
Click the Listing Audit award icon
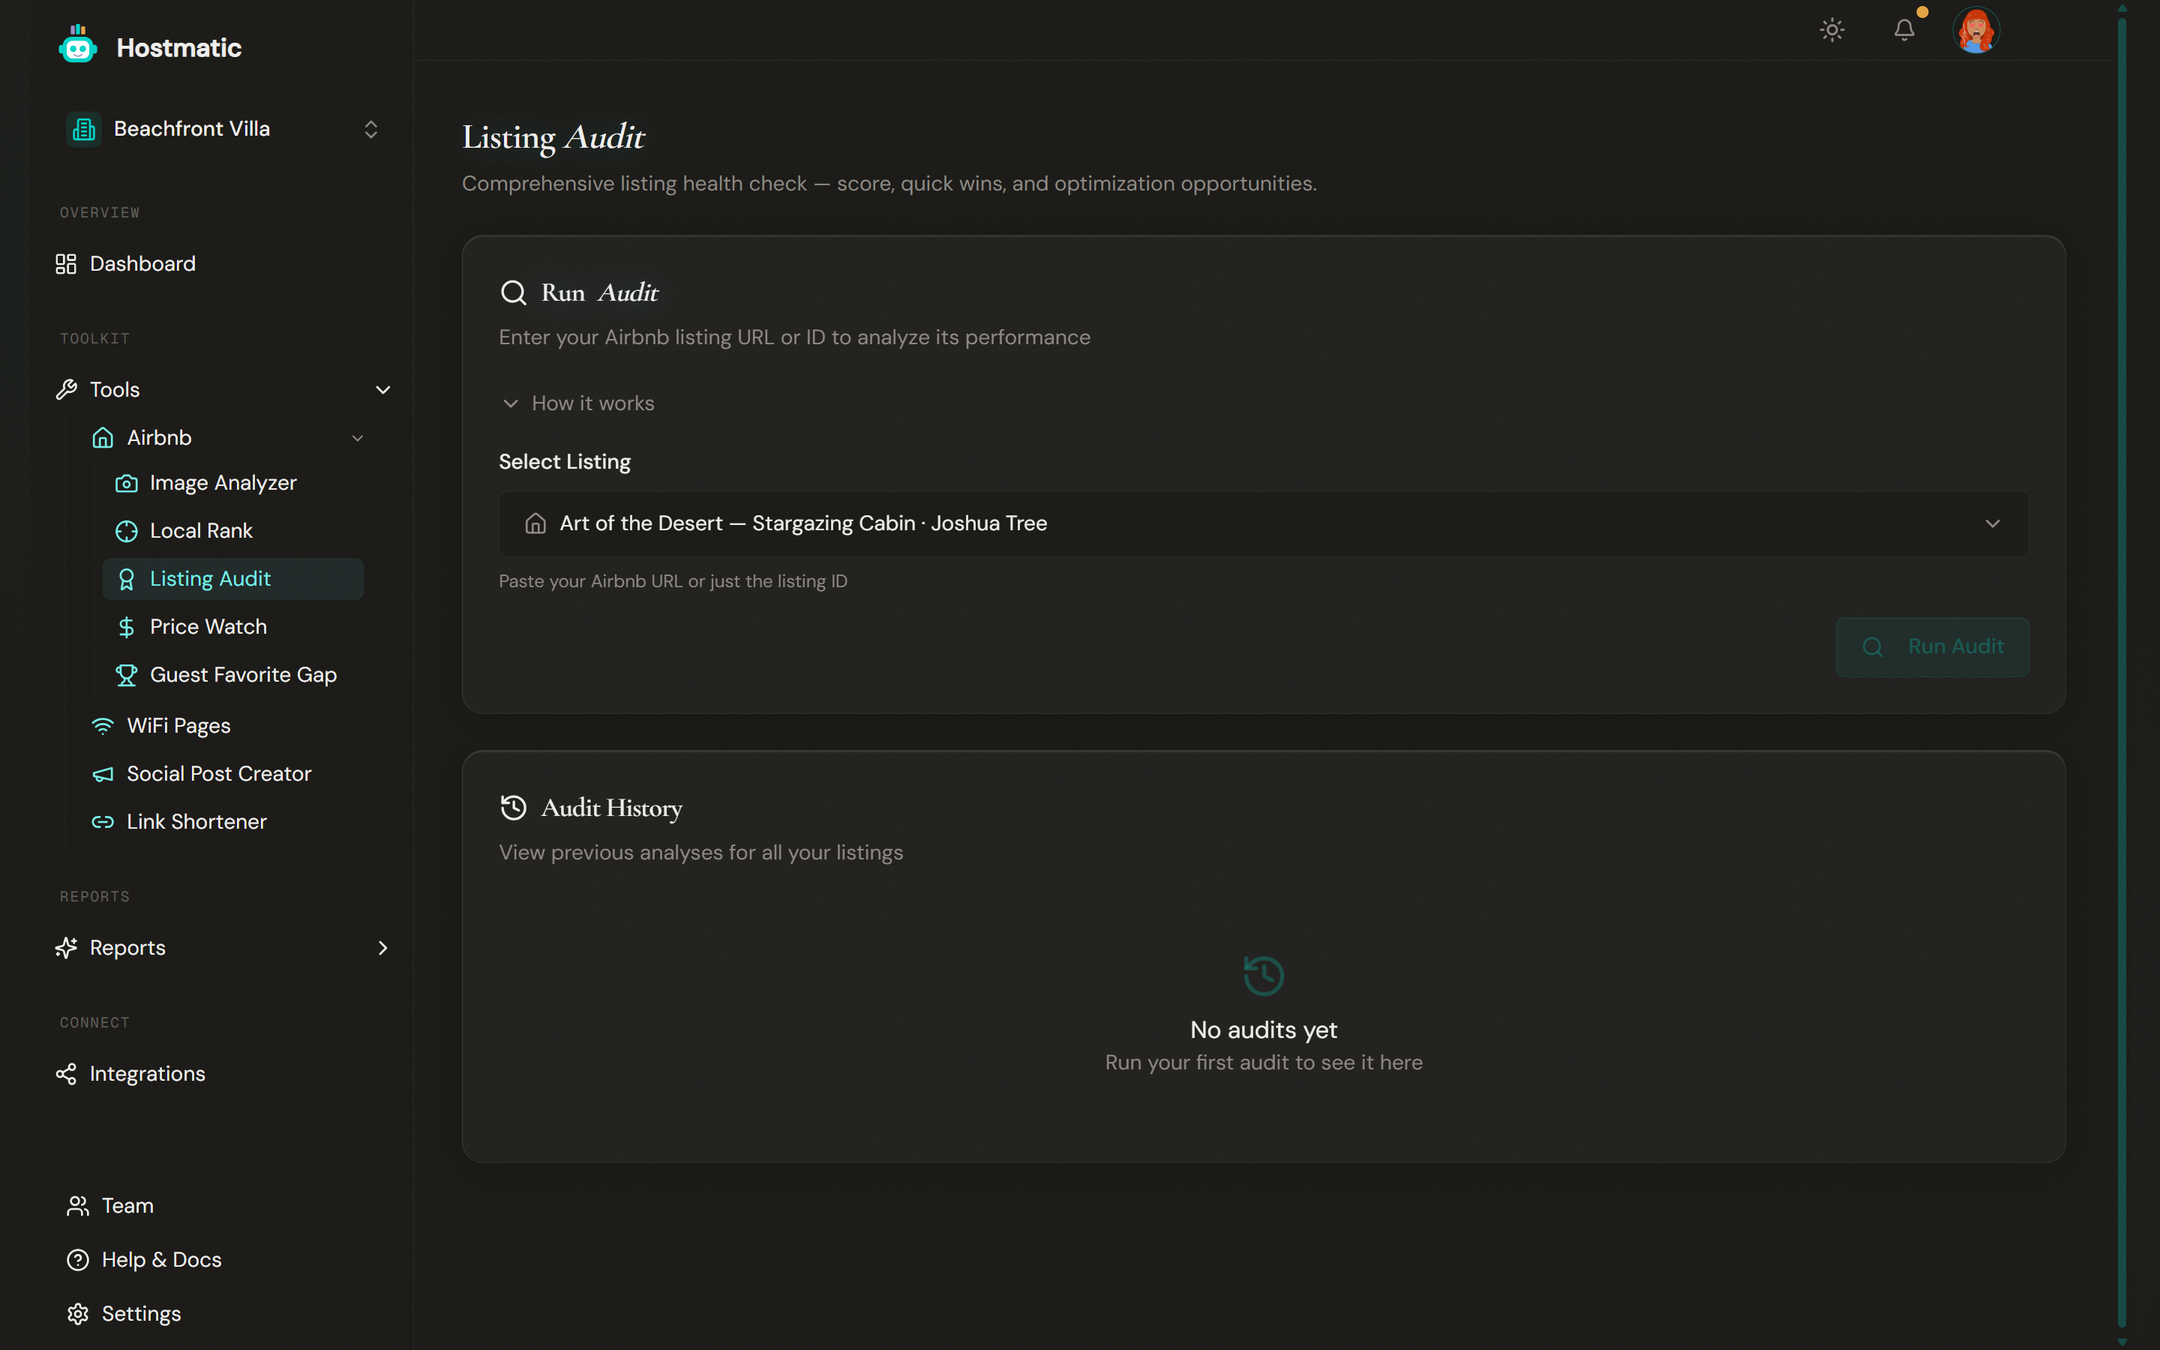(x=126, y=579)
